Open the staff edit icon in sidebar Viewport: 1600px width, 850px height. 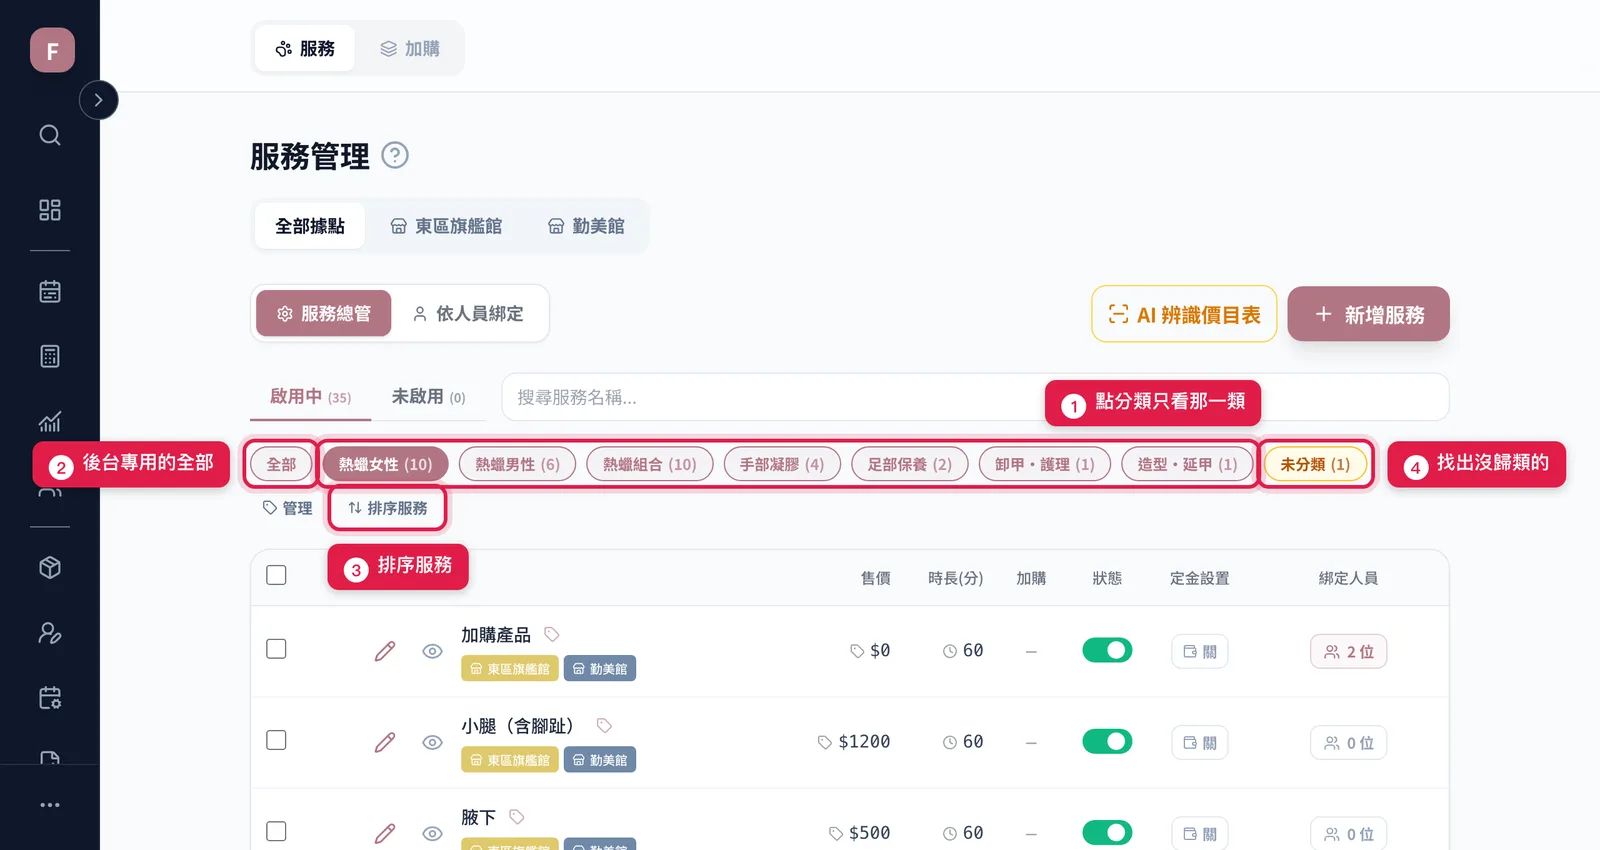[x=50, y=633]
